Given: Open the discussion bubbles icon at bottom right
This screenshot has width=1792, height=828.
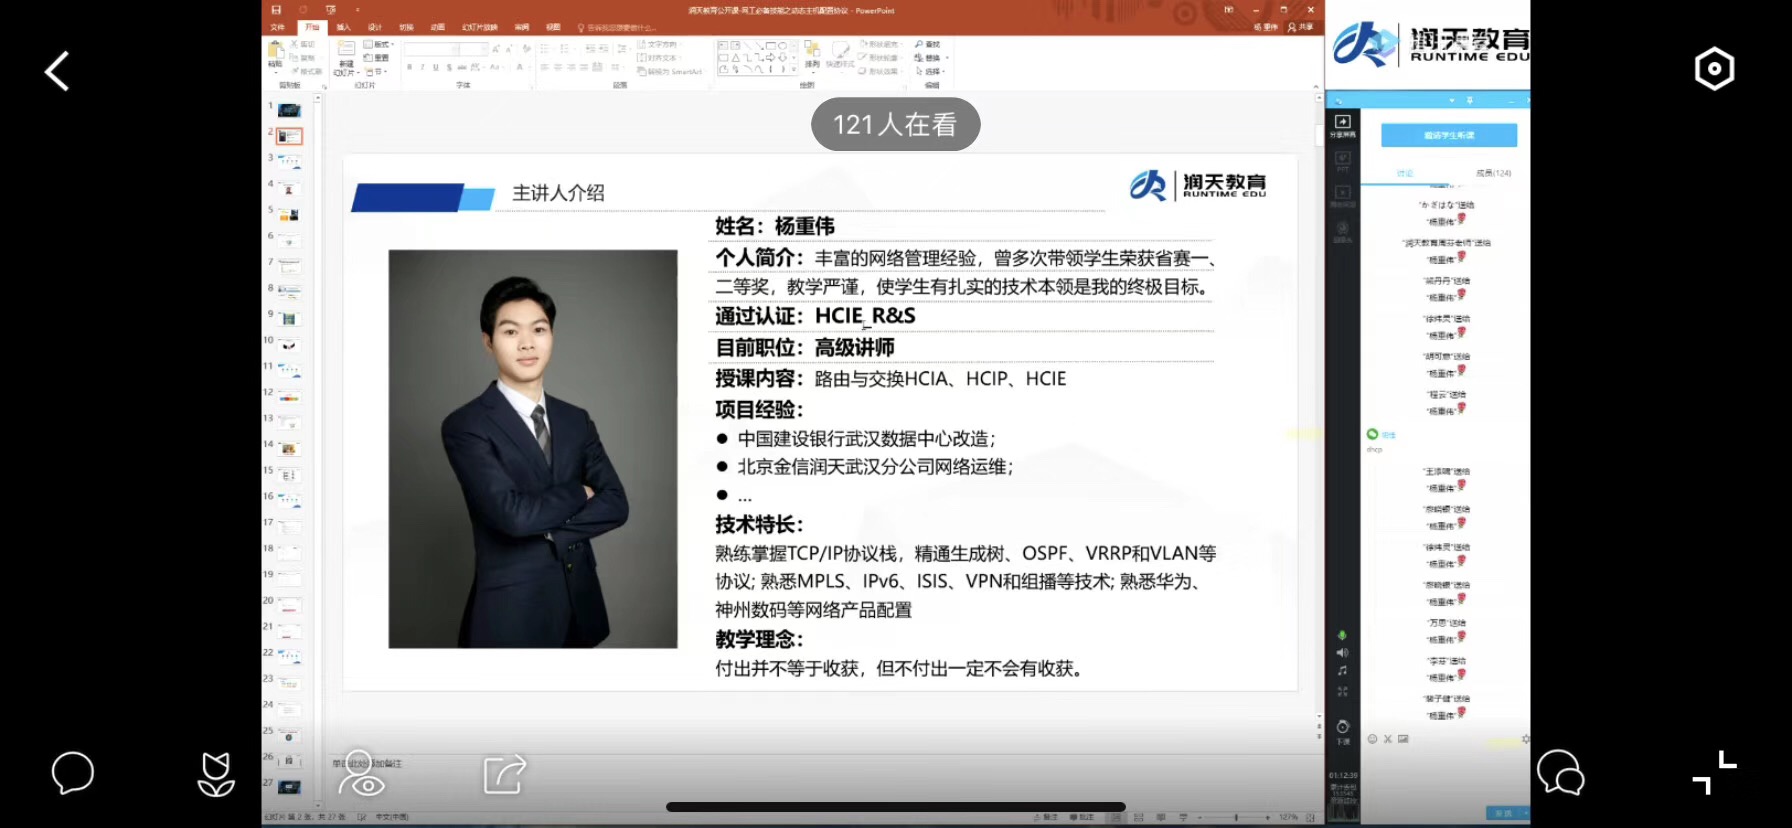Looking at the screenshot, I should [x=1560, y=773].
